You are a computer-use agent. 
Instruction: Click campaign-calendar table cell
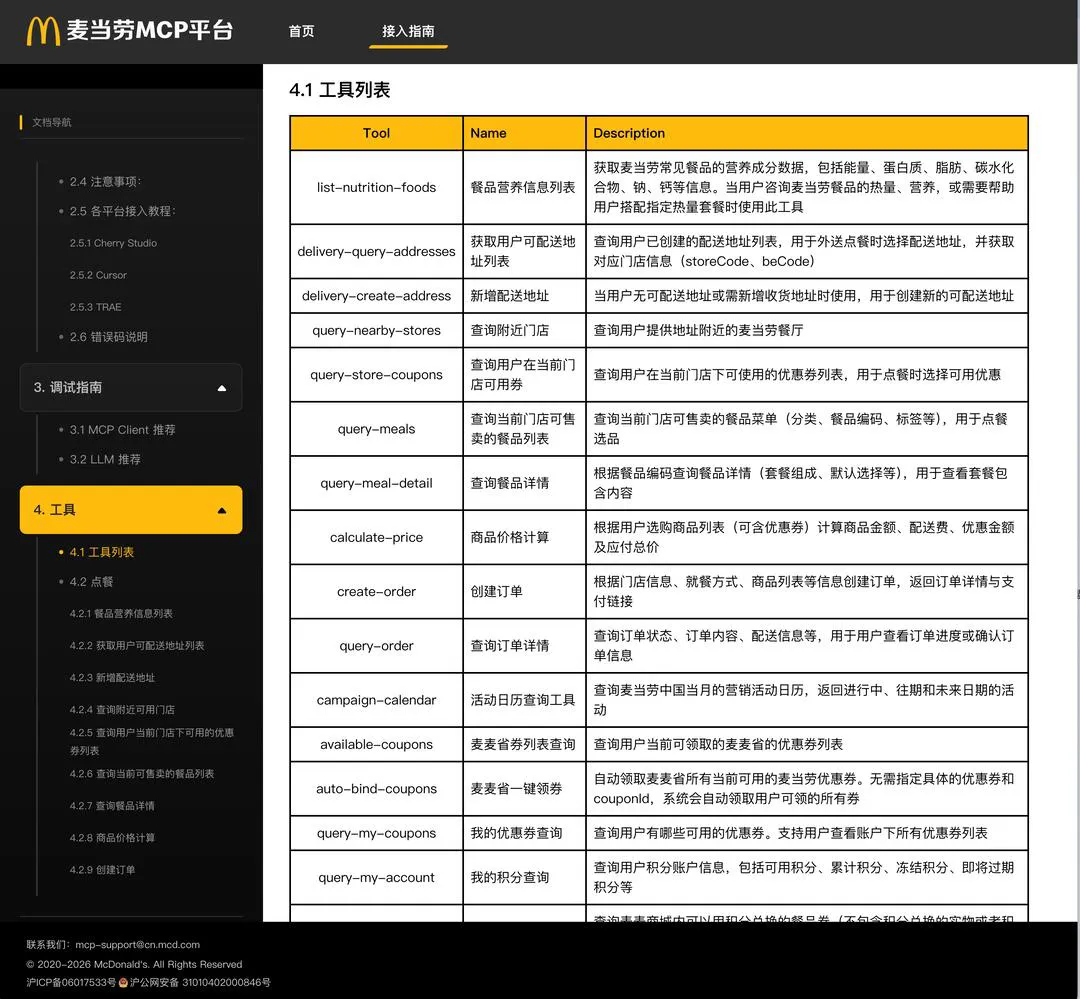(376, 701)
